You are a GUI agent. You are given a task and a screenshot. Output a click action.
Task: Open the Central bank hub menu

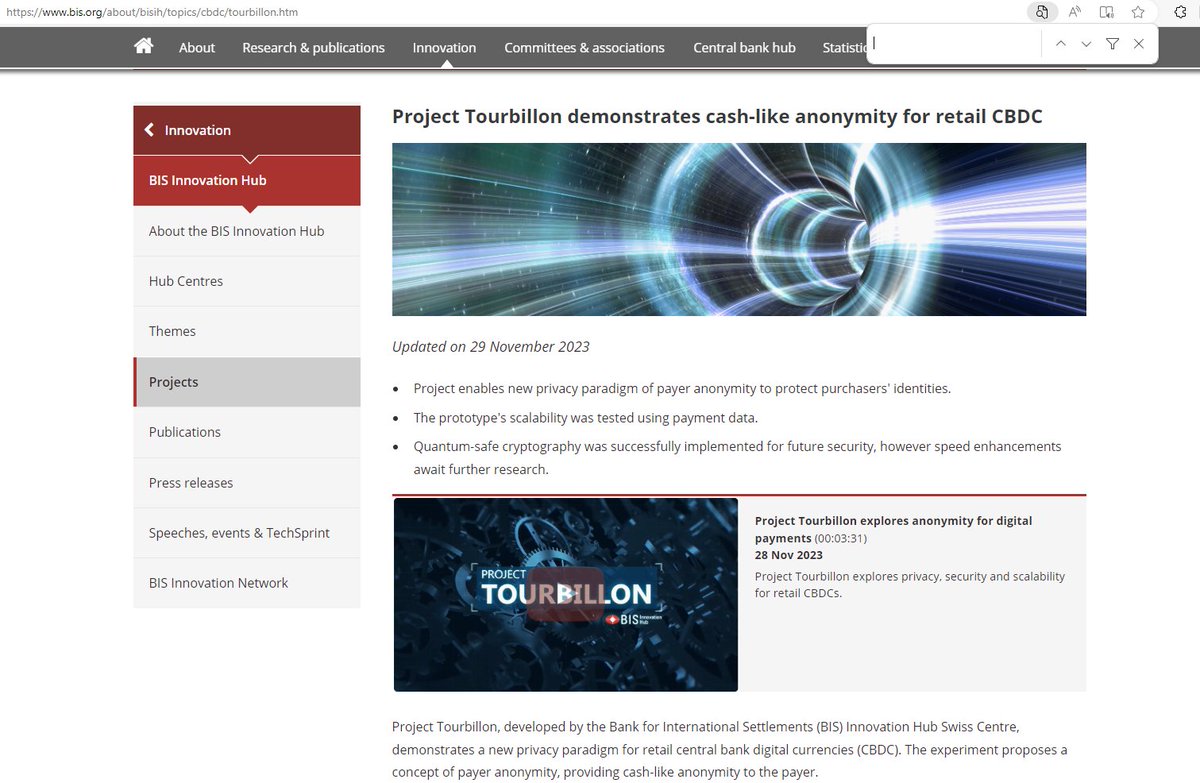pos(744,47)
